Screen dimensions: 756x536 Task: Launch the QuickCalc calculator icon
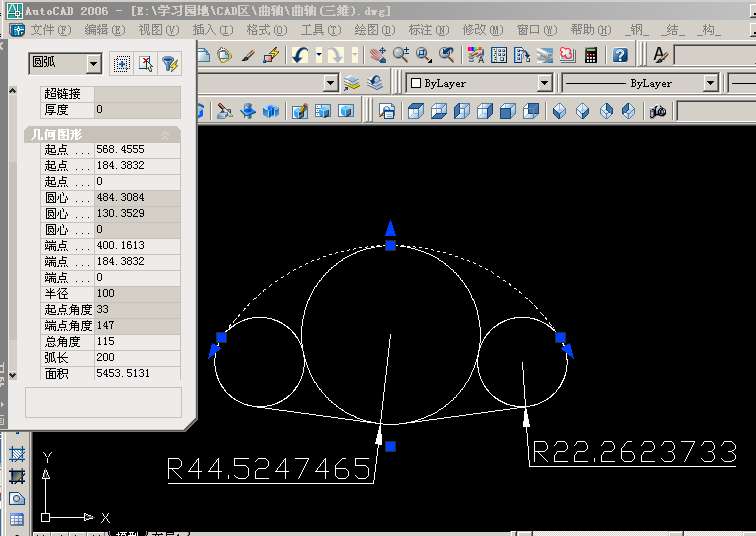click(591, 55)
